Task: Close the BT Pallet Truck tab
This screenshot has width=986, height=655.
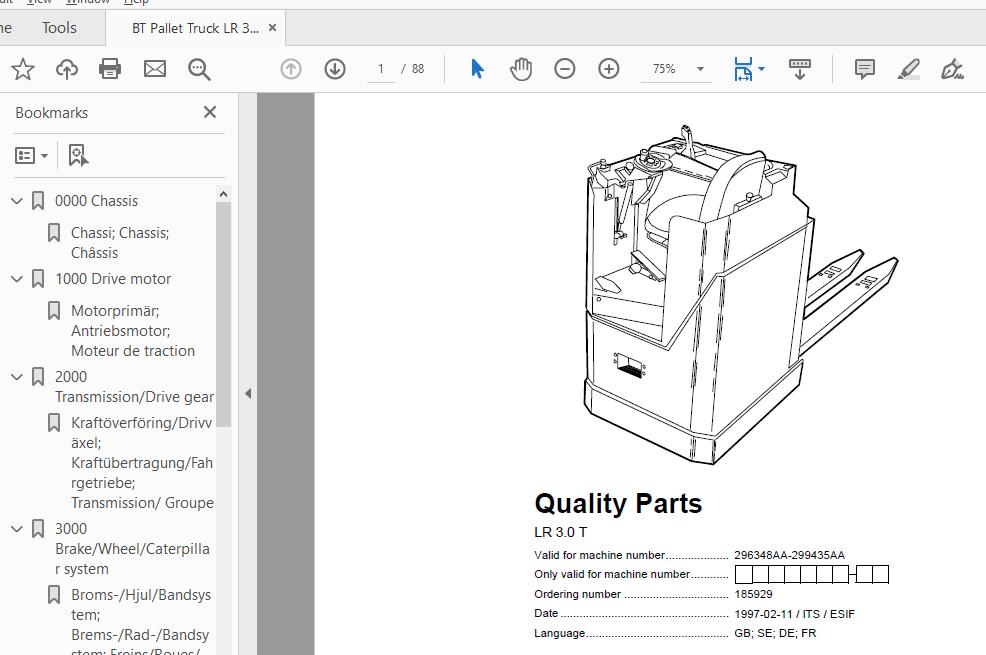Action: tap(272, 28)
